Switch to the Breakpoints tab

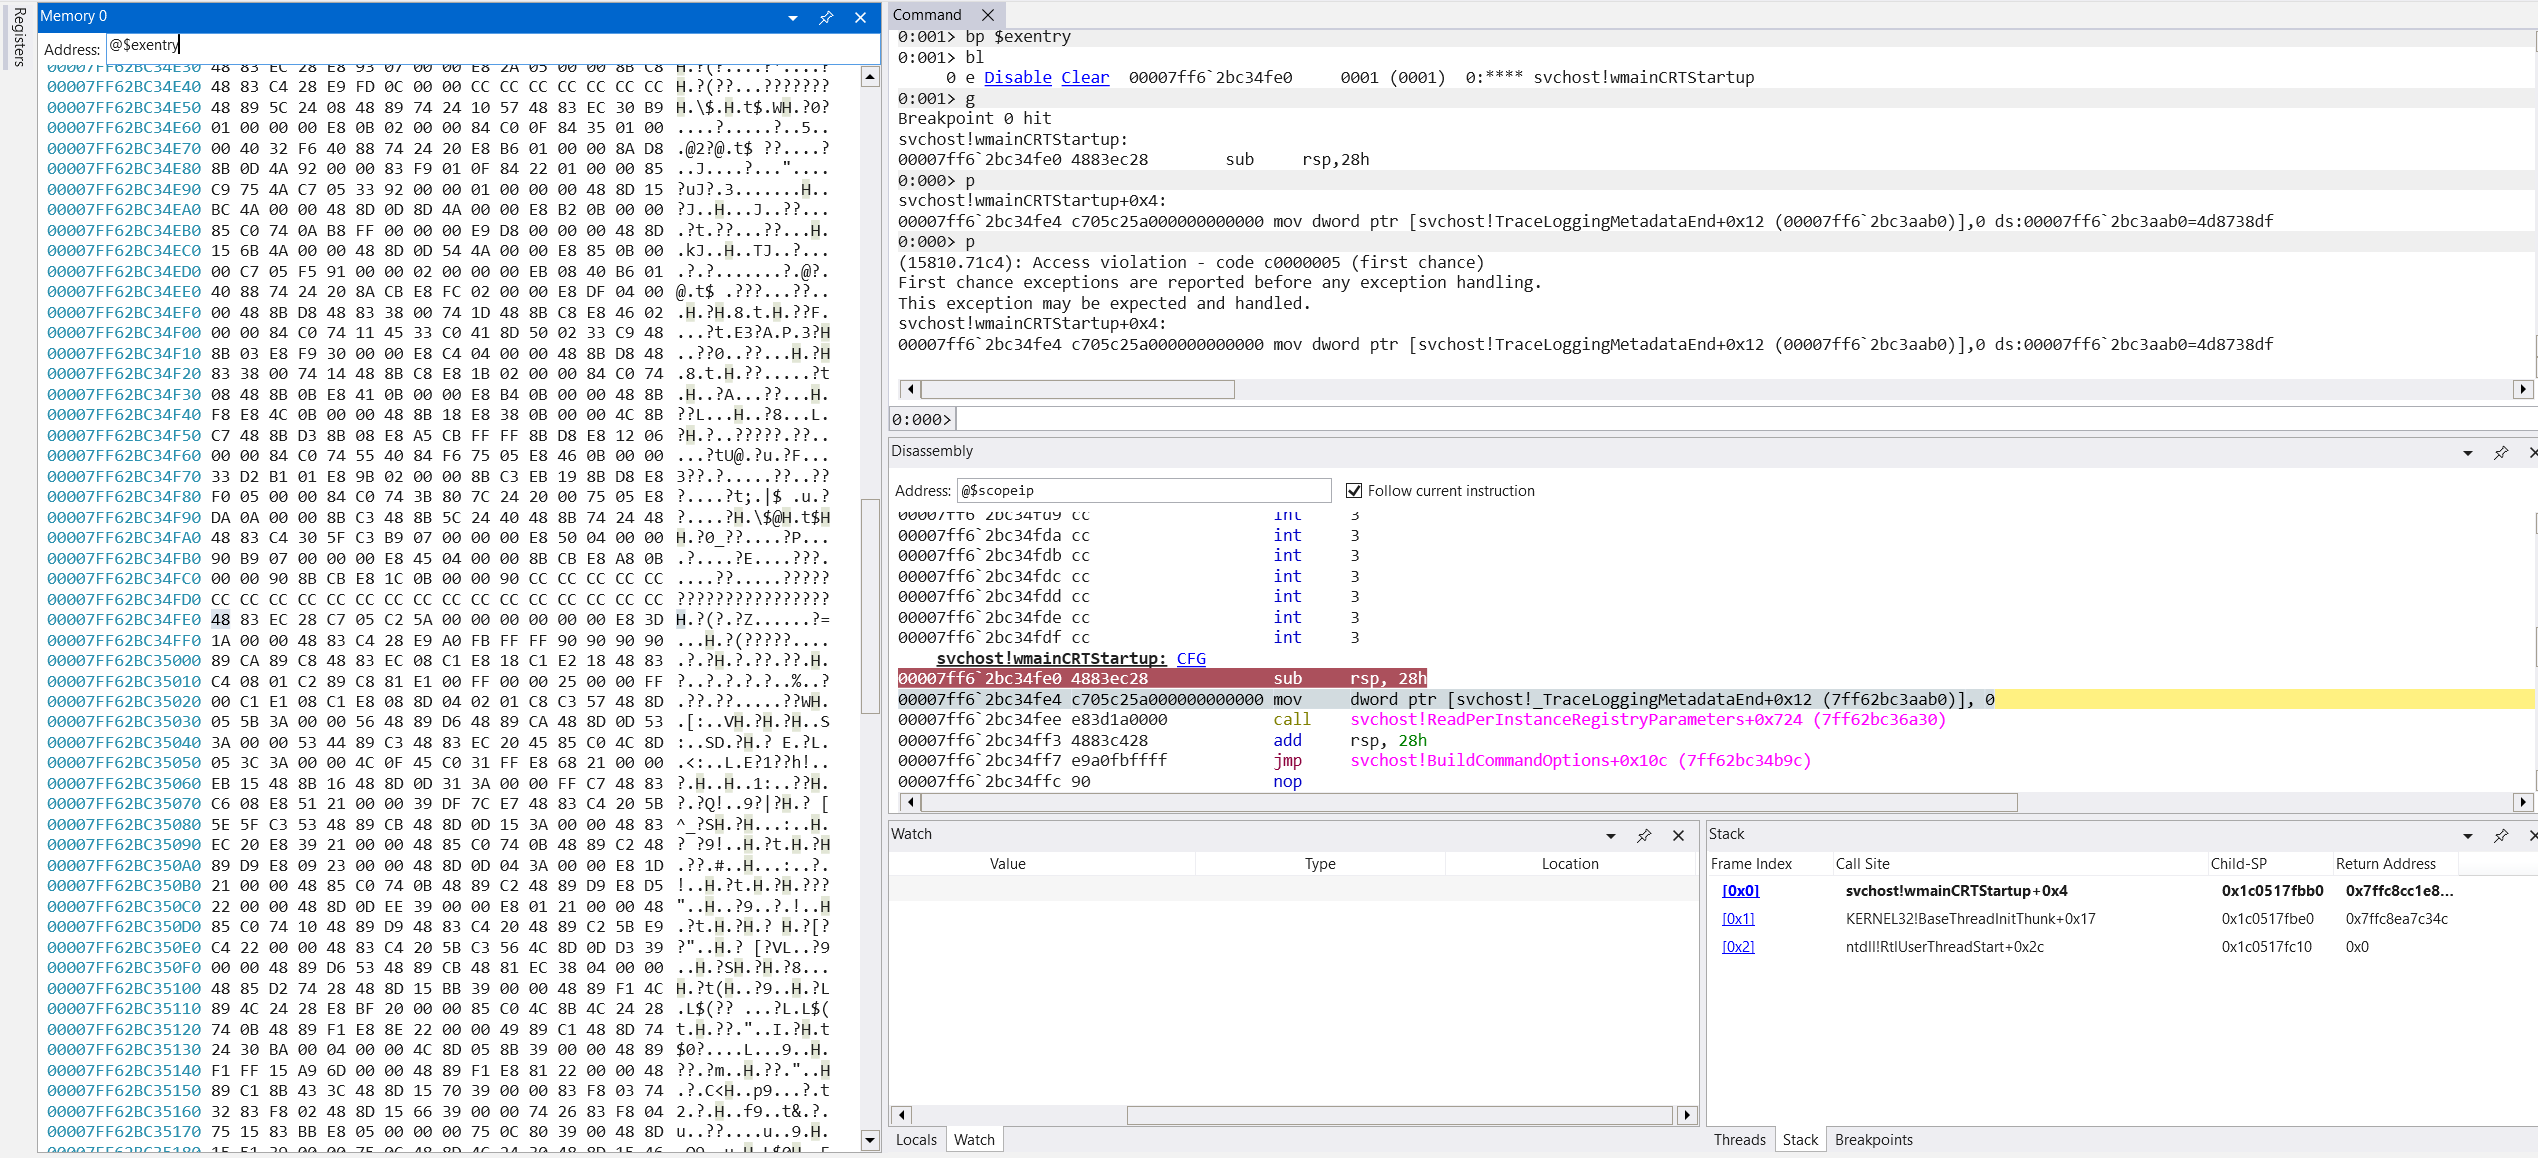point(1873,1140)
